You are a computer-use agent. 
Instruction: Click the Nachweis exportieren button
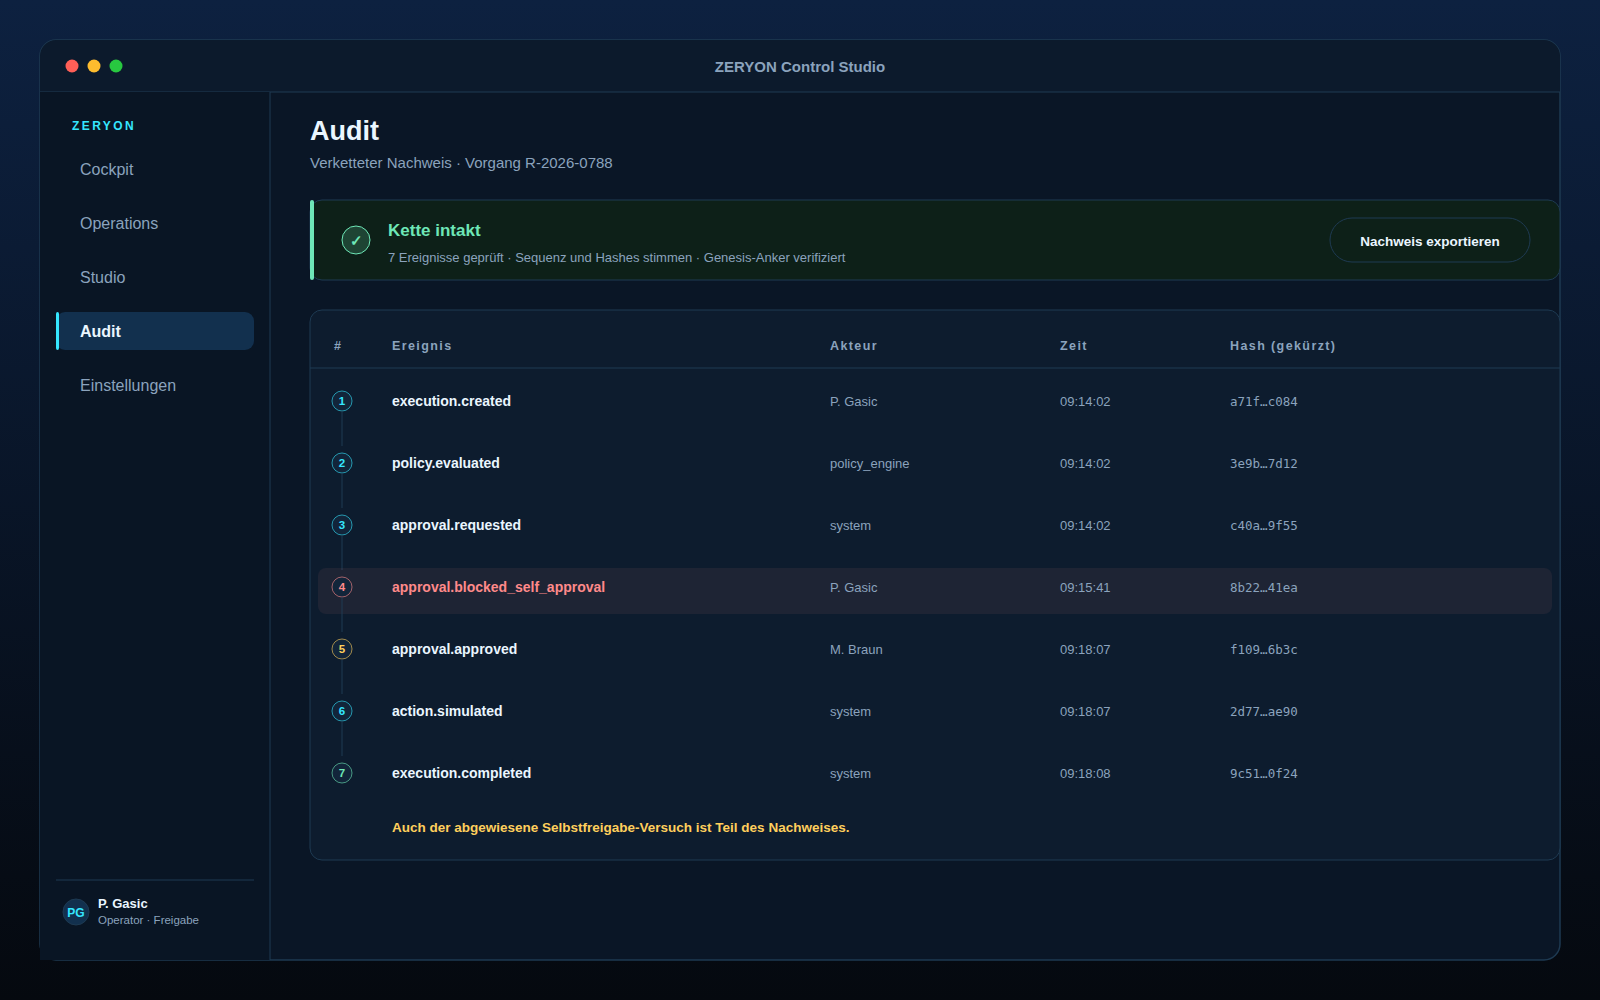pyautogui.click(x=1429, y=241)
